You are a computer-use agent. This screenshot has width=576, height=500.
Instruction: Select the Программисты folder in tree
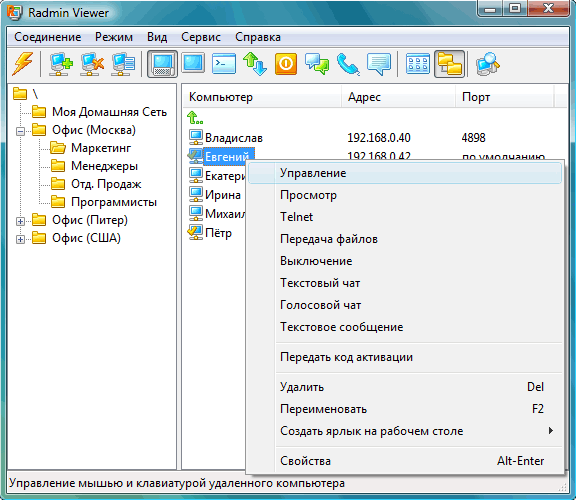pos(114,202)
